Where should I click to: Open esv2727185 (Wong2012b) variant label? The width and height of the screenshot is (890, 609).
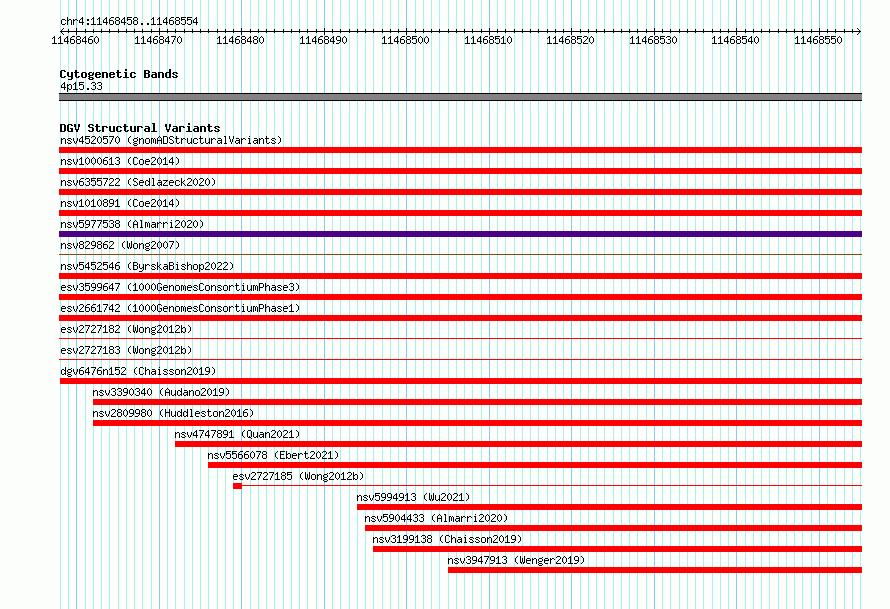298,476
